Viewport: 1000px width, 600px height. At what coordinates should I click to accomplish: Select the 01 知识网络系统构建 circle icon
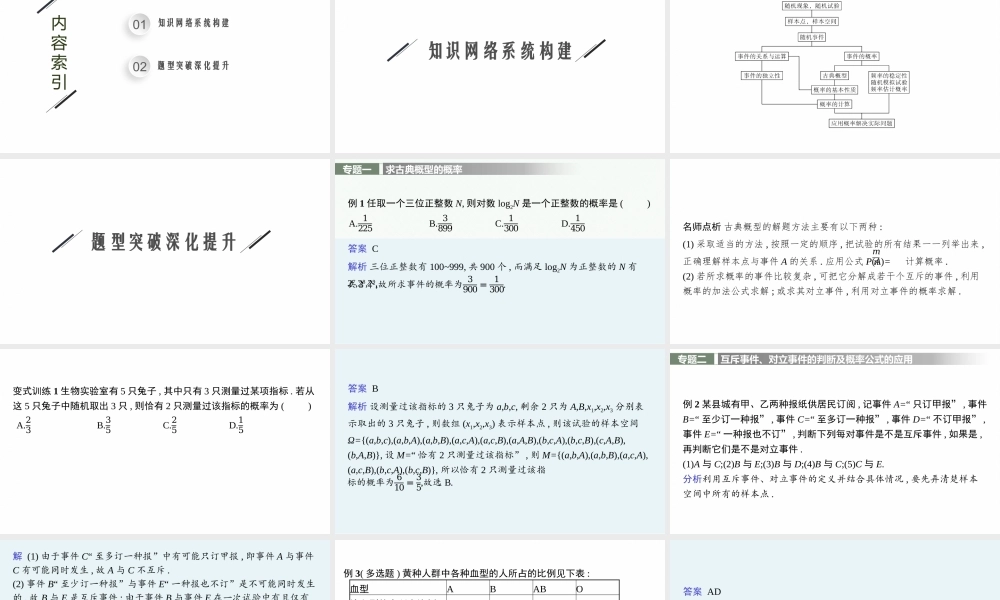coord(138,25)
